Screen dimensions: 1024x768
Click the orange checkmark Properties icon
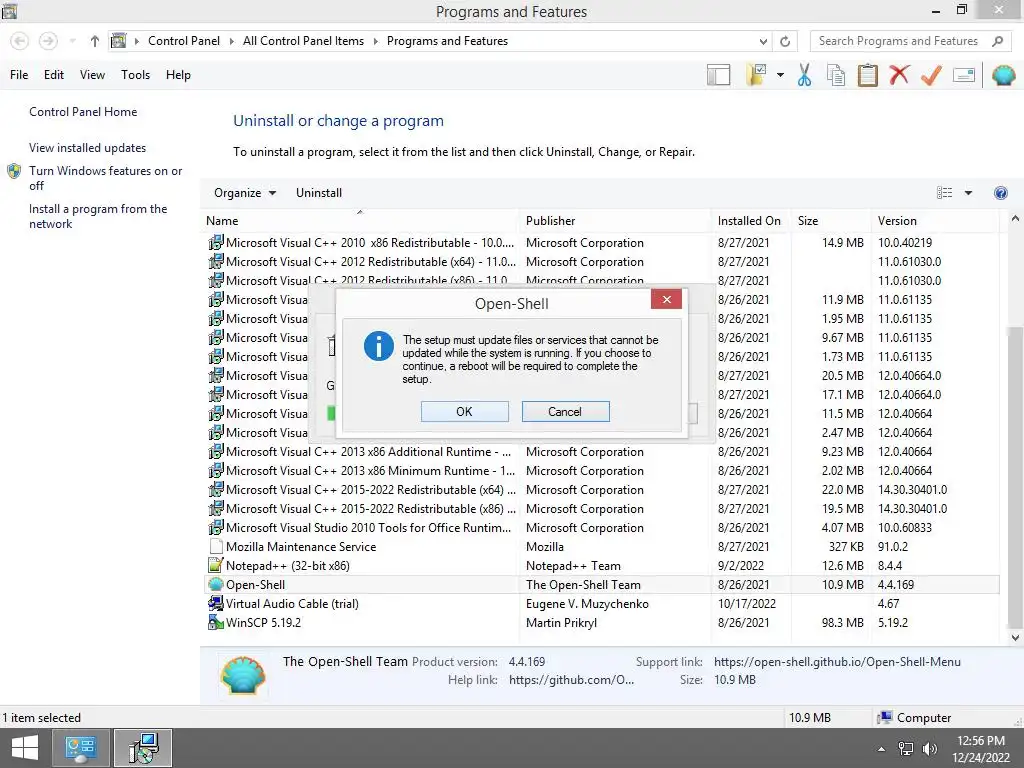click(x=931, y=75)
